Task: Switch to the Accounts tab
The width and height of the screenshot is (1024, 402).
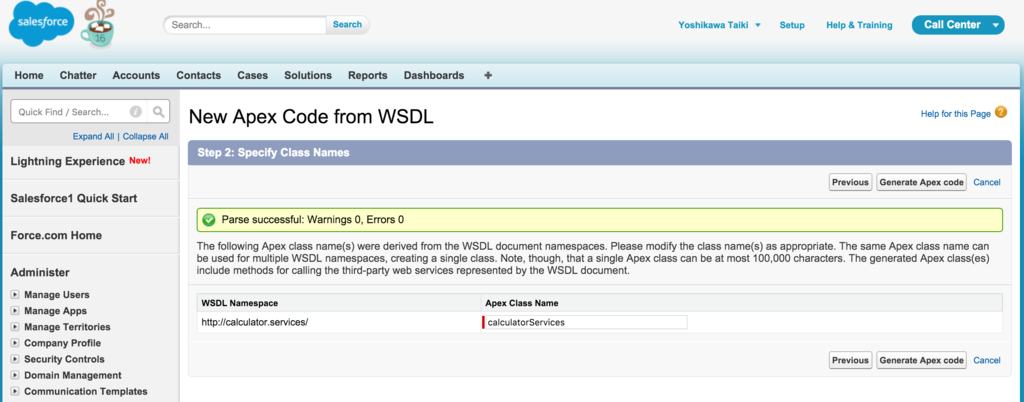Action: [136, 75]
